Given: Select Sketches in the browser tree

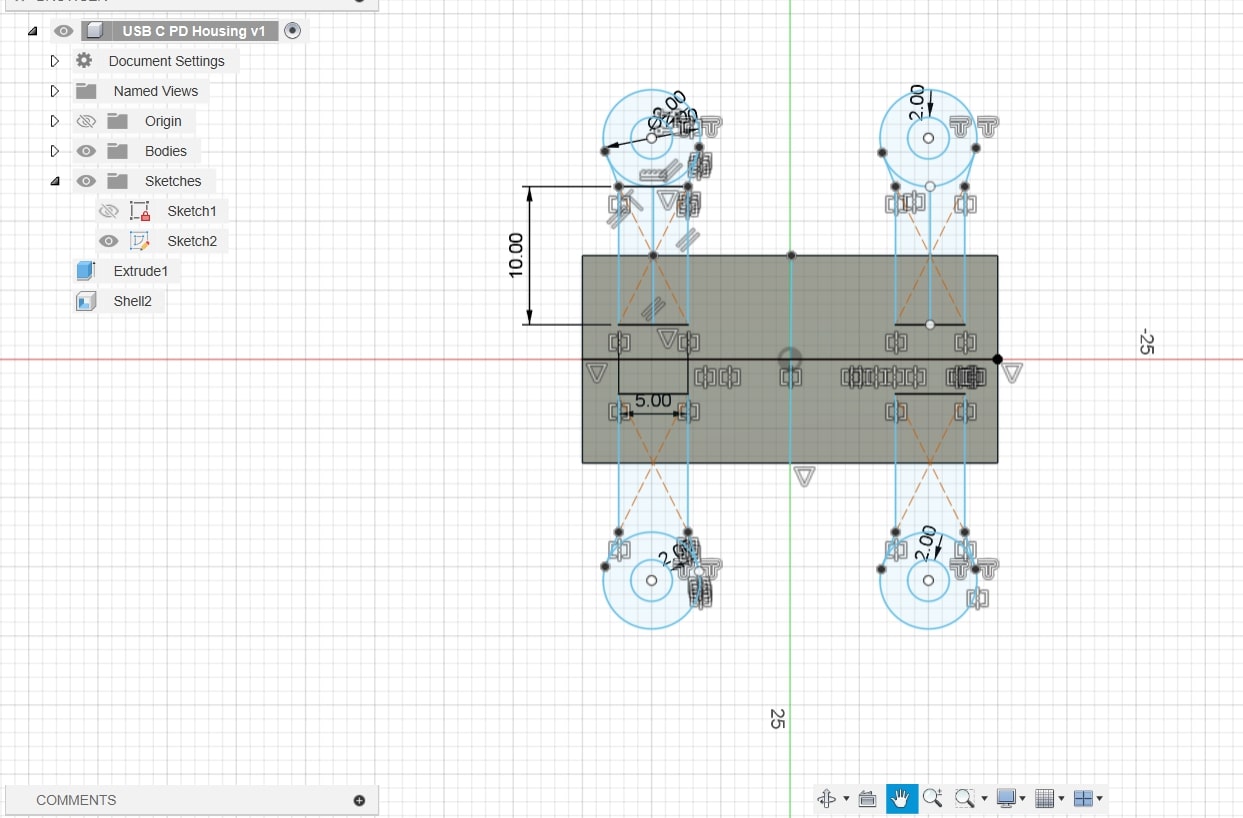Looking at the screenshot, I should click(x=173, y=181).
